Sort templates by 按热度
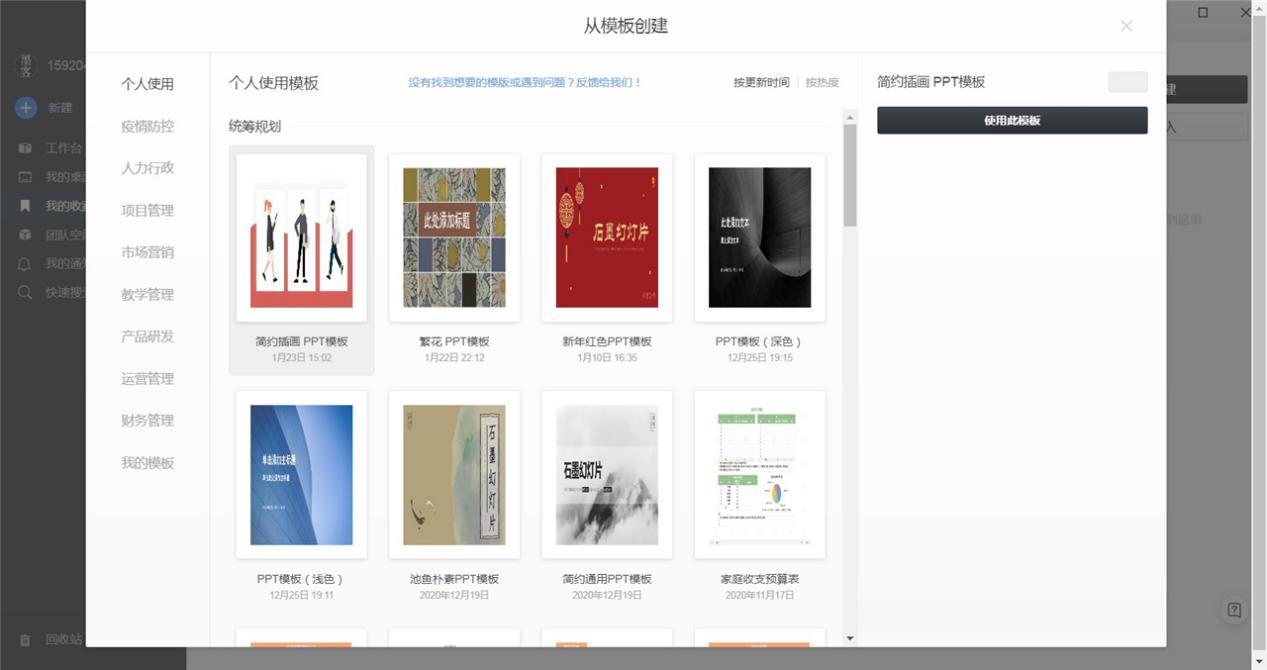 (822, 83)
